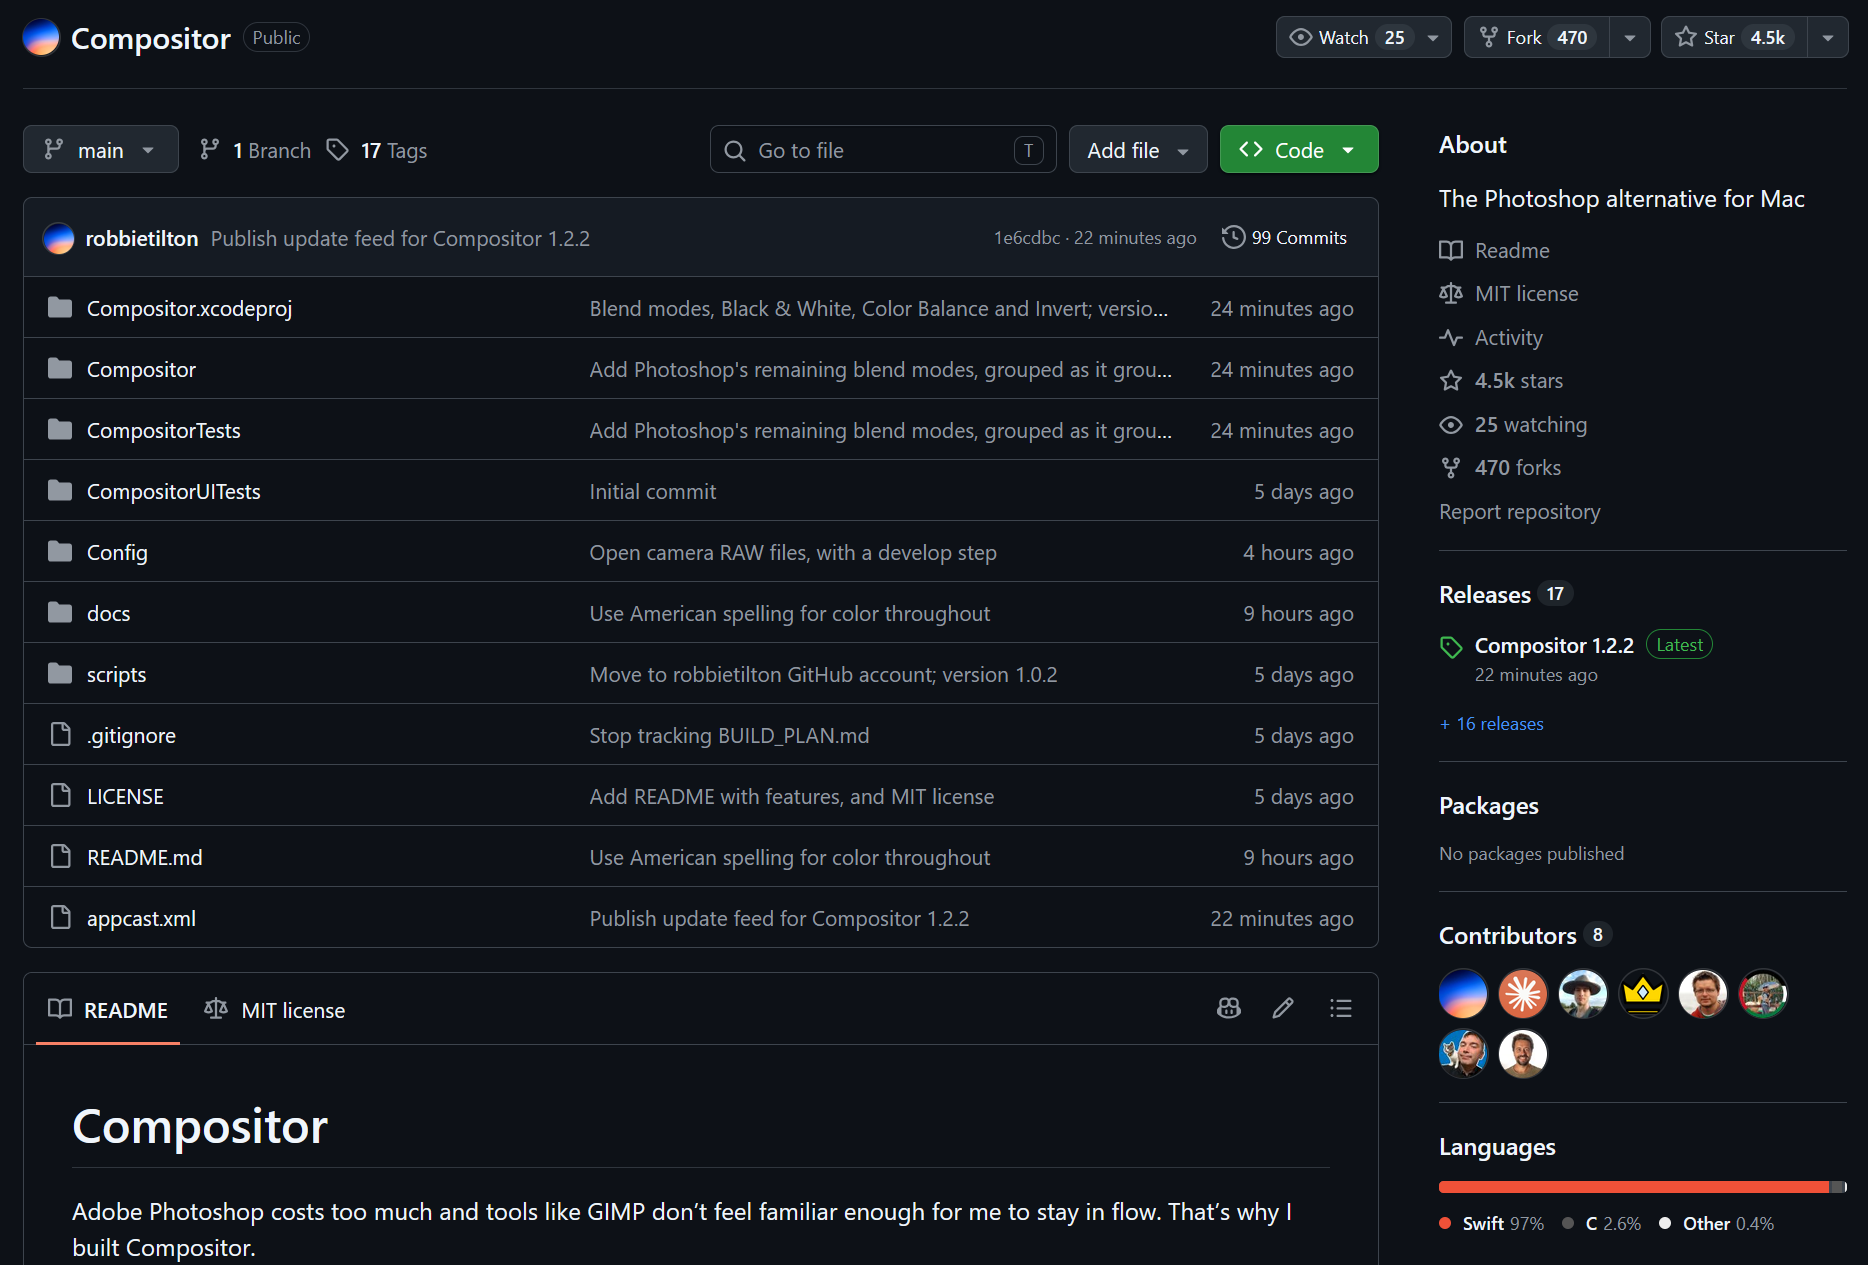Open the + 16 releases link
This screenshot has width=1868, height=1265.
pos(1491,724)
